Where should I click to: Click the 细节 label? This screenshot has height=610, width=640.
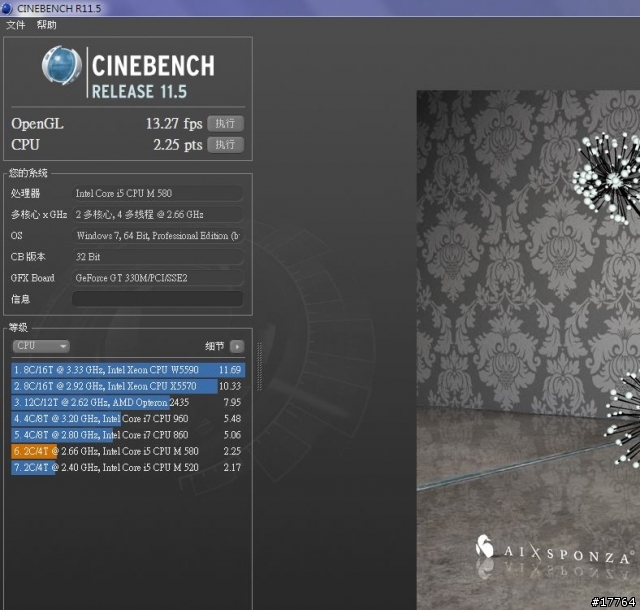(x=215, y=346)
